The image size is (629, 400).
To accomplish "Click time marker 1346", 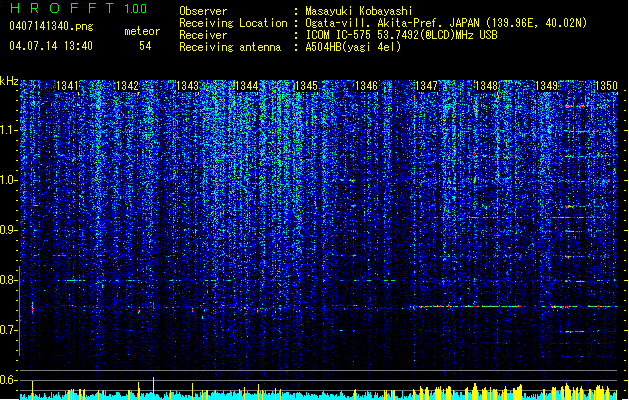I will (367, 86).
